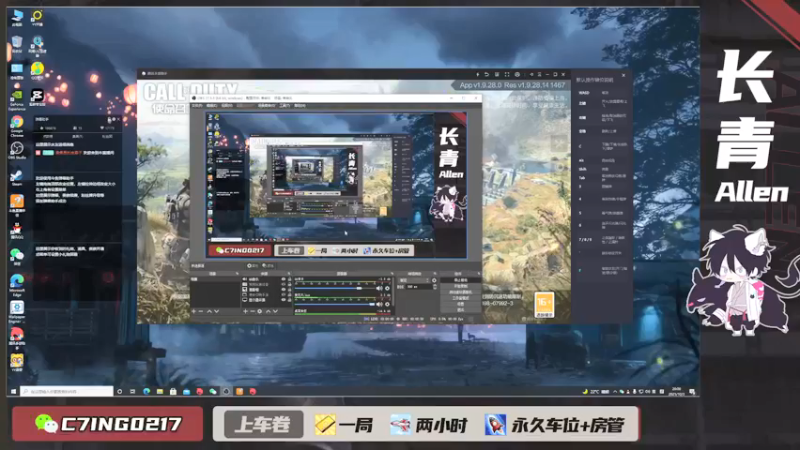Pop out the Sources dock using its header icon
Screen dimensions: 800x450
pyautogui.click(x=289, y=273)
